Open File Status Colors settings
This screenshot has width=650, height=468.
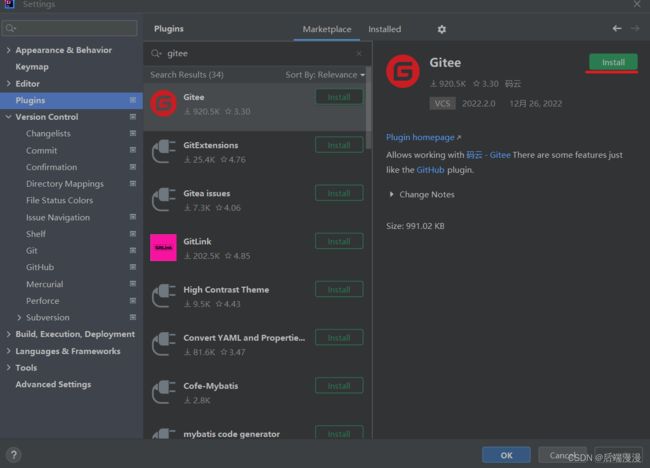[59, 200]
